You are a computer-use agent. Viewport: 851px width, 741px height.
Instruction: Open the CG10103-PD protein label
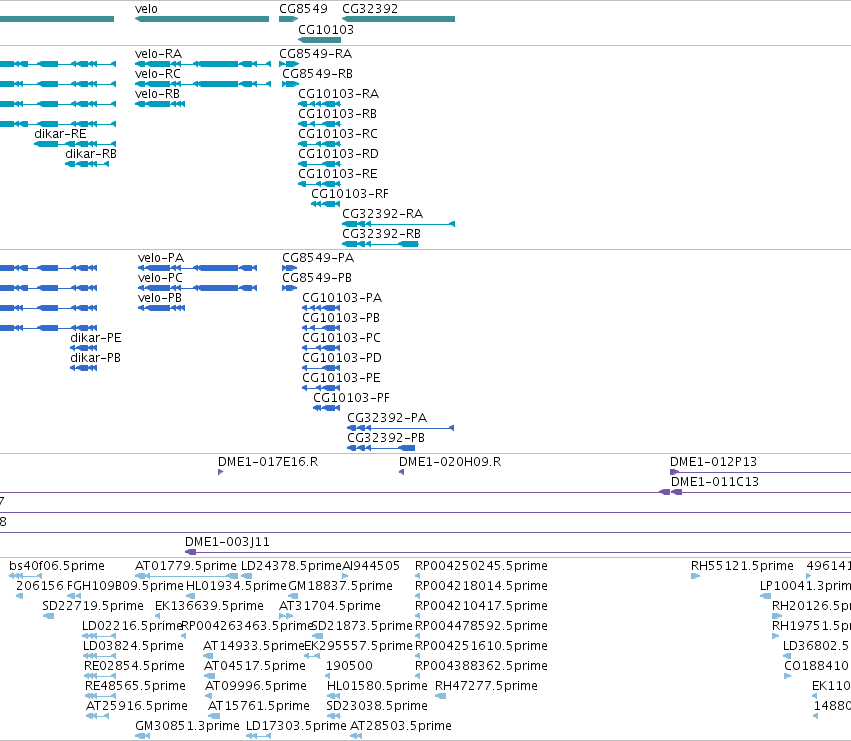click(342, 358)
